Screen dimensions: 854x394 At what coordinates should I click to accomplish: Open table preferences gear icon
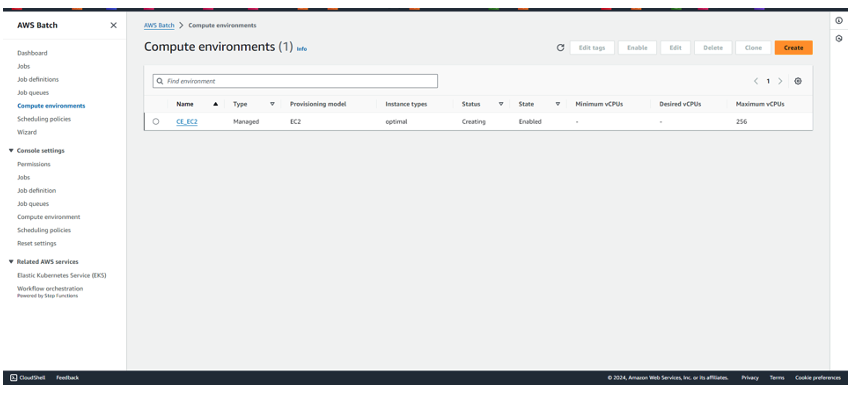[798, 81]
